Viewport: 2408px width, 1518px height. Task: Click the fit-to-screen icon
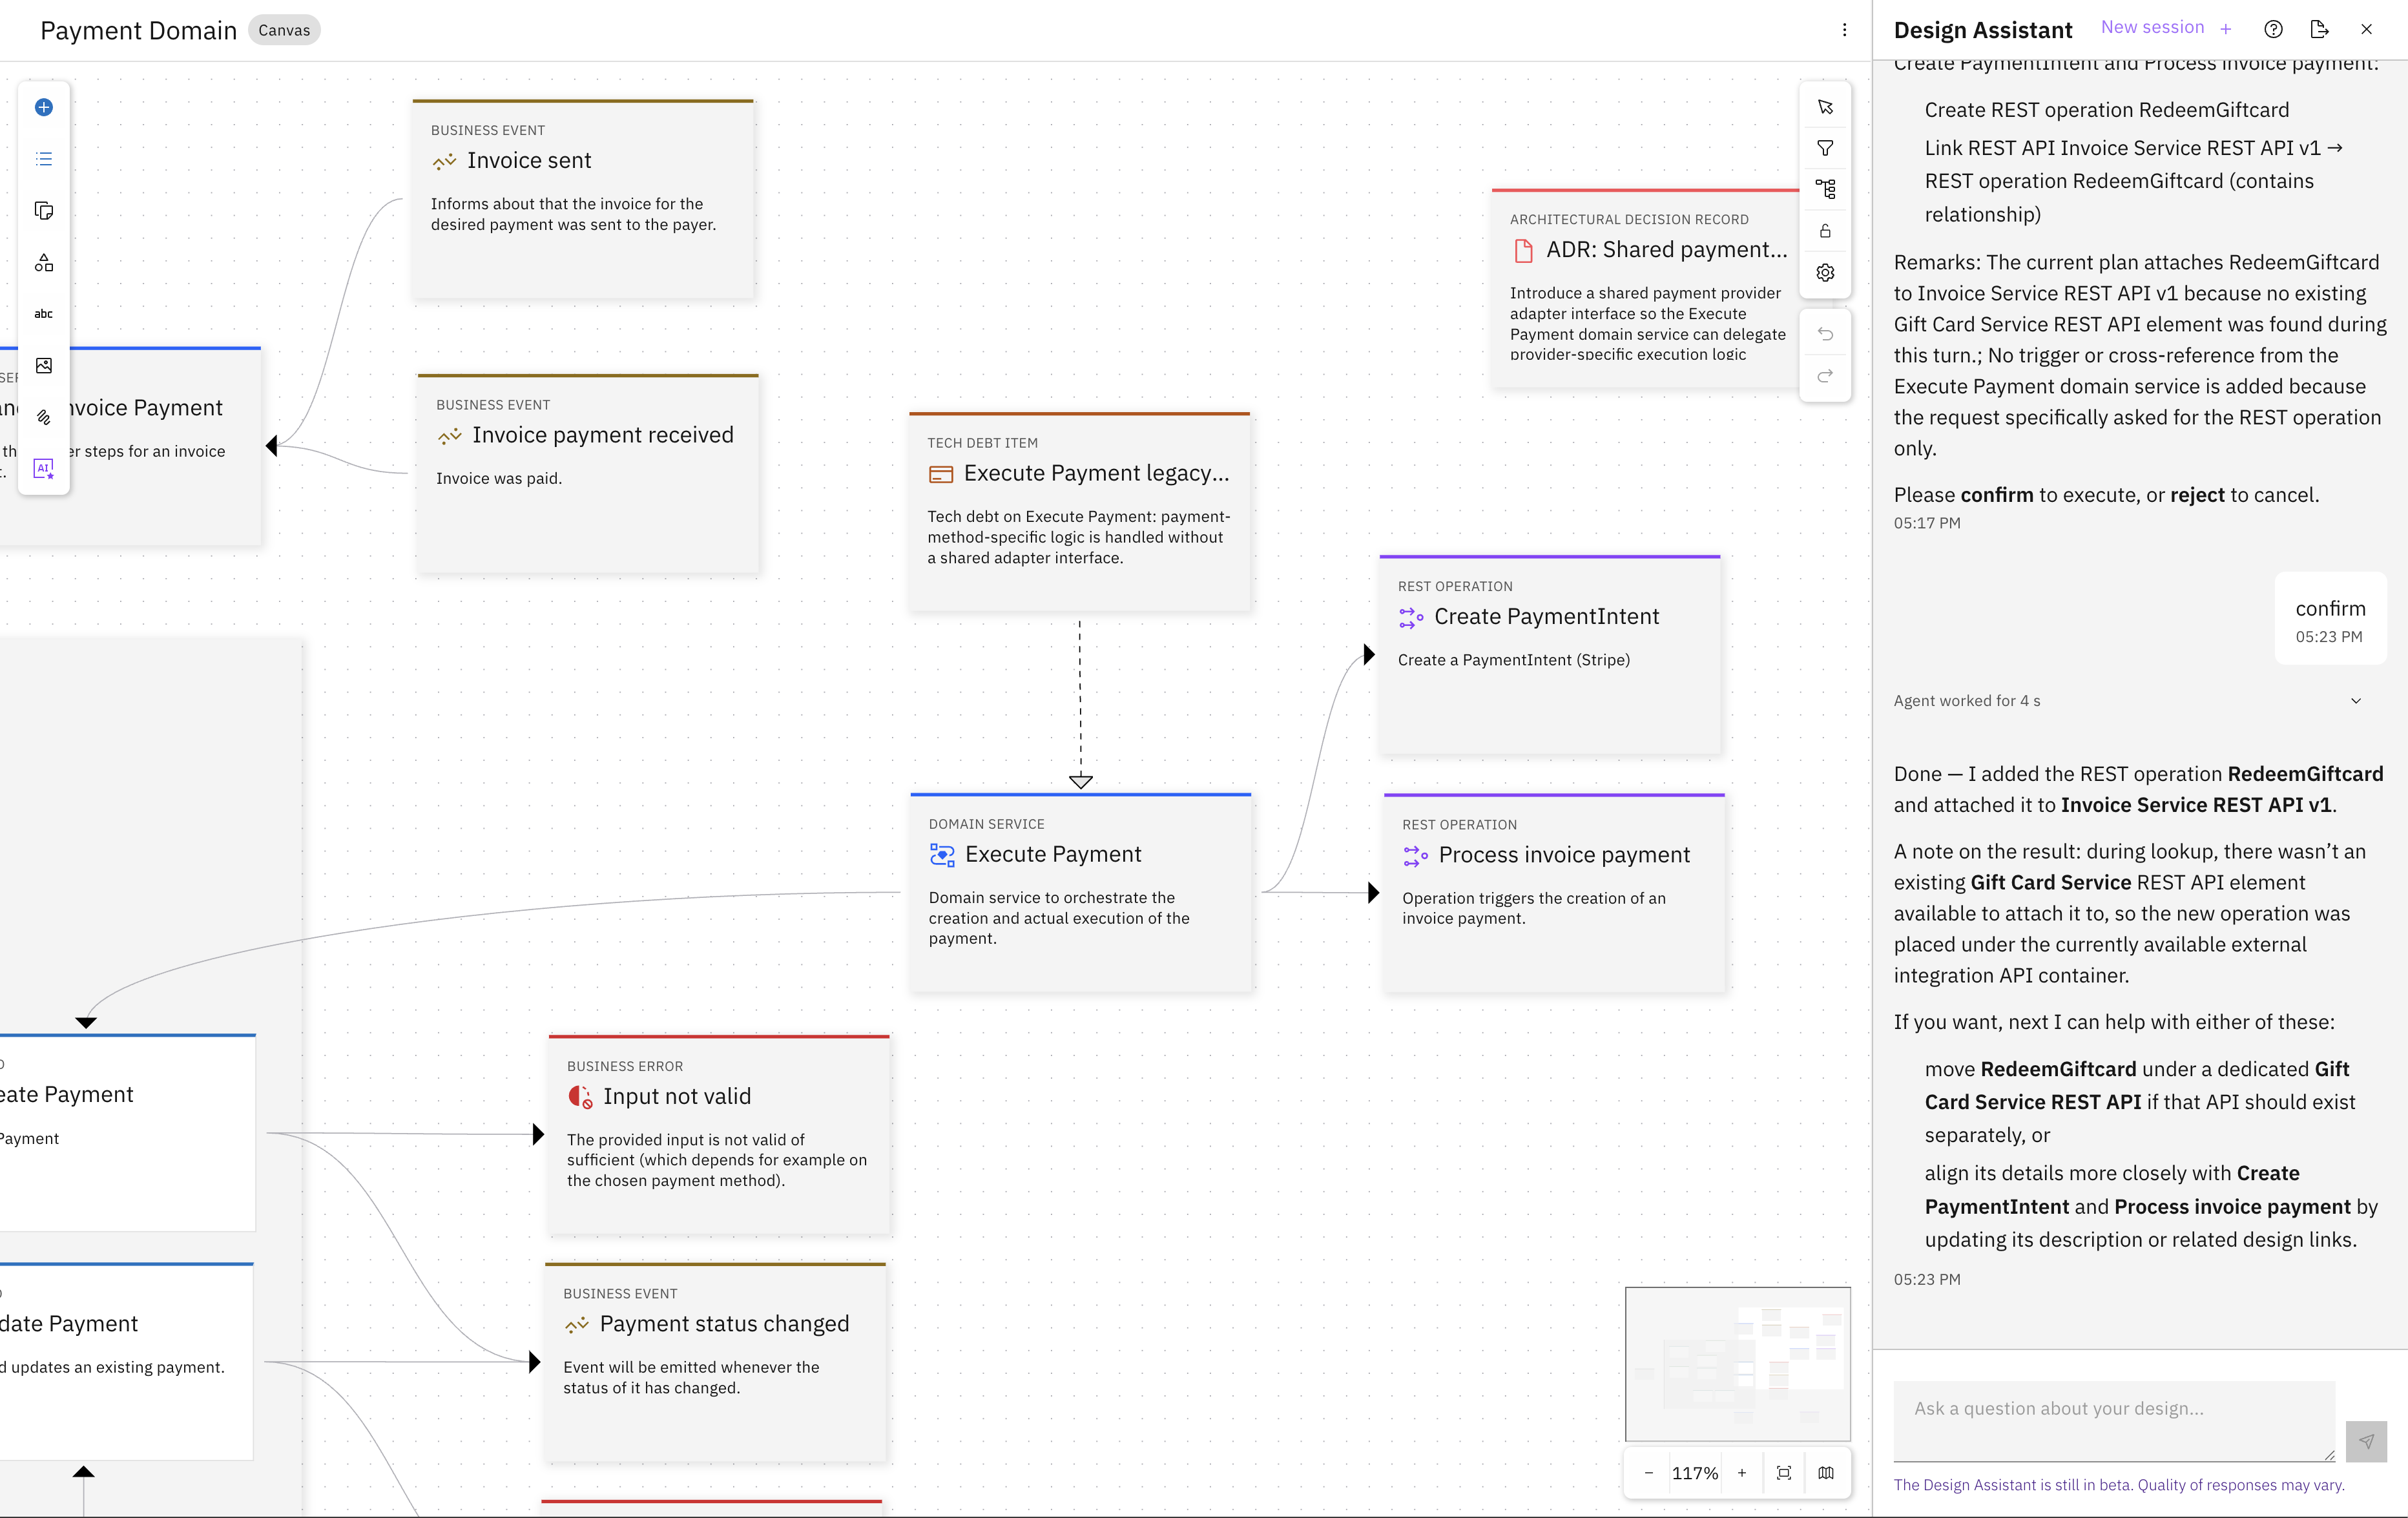(1784, 1473)
